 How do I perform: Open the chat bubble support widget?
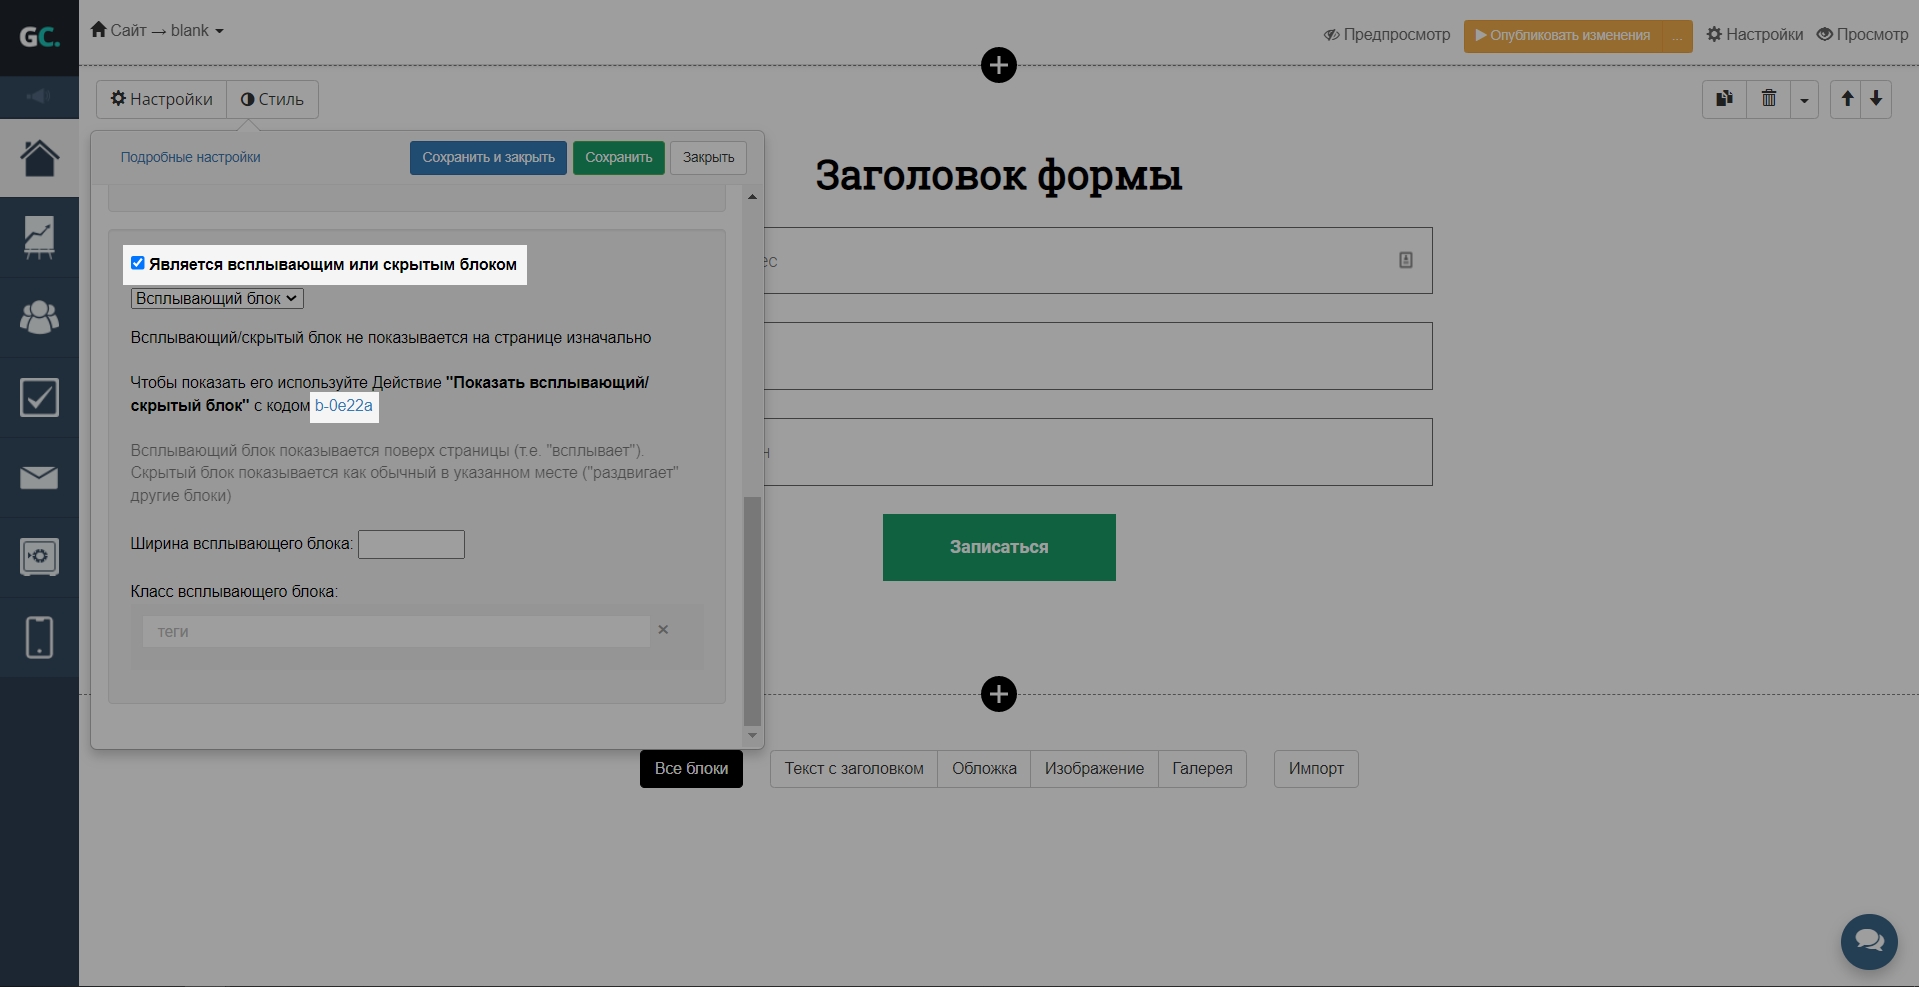(1868, 941)
